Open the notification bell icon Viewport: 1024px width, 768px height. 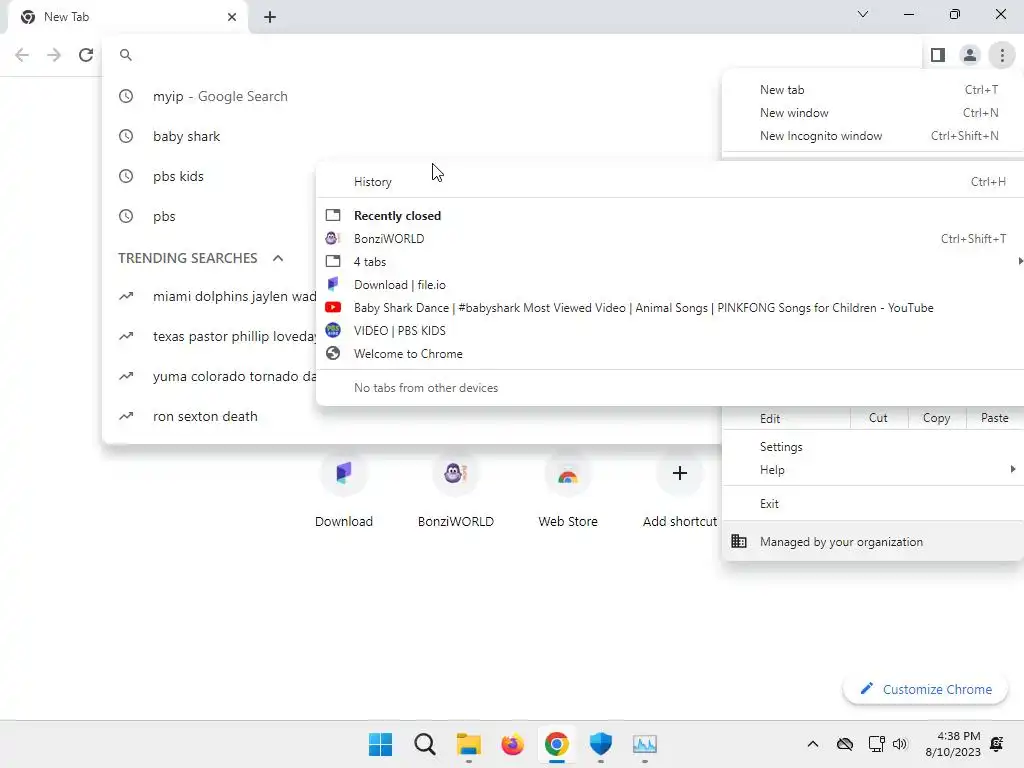pos(997,744)
